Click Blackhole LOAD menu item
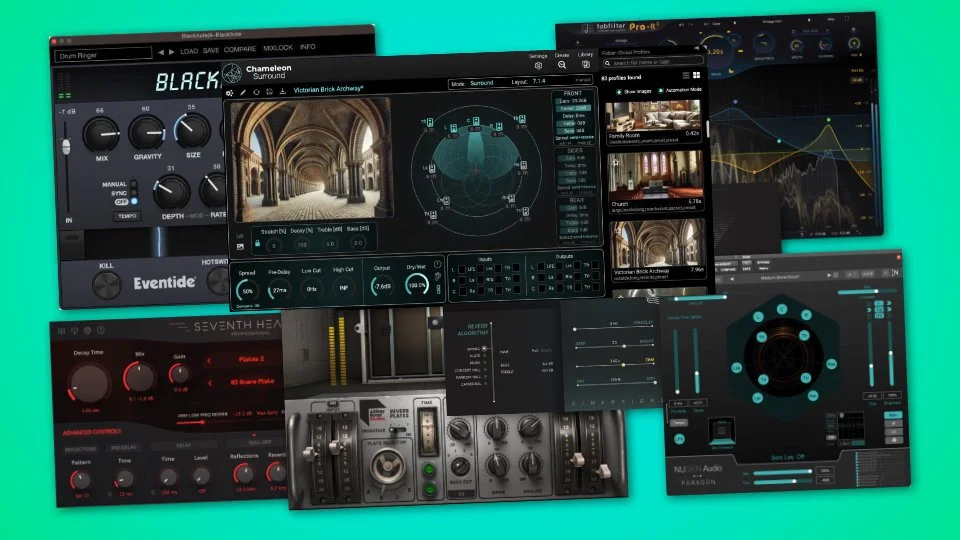This screenshot has height=540, width=960. [x=189, y=51]
